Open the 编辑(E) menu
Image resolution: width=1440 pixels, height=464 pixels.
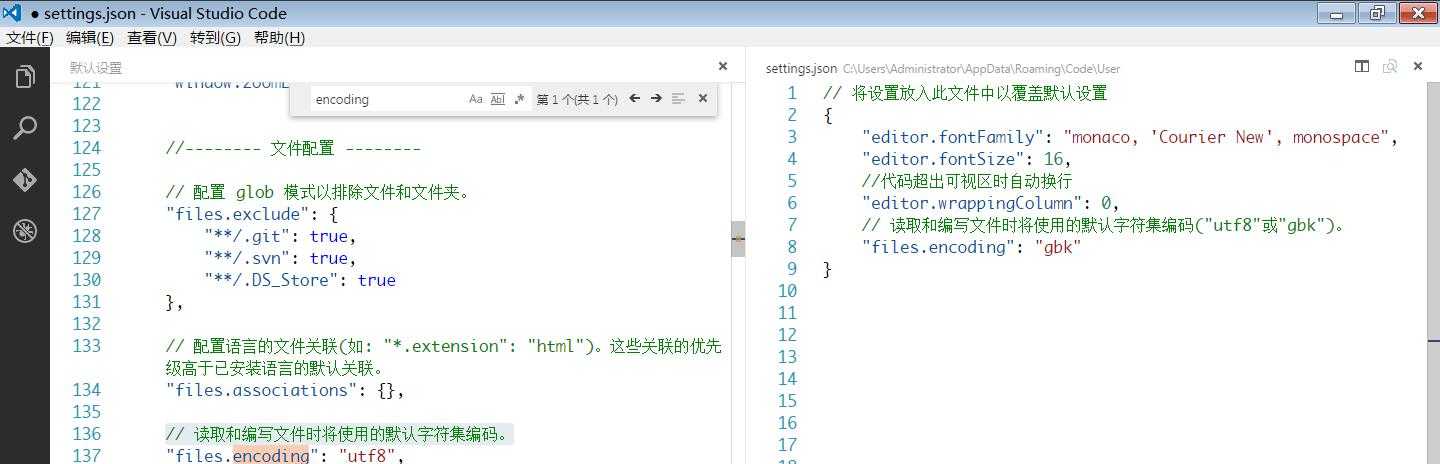pos(90,38)
